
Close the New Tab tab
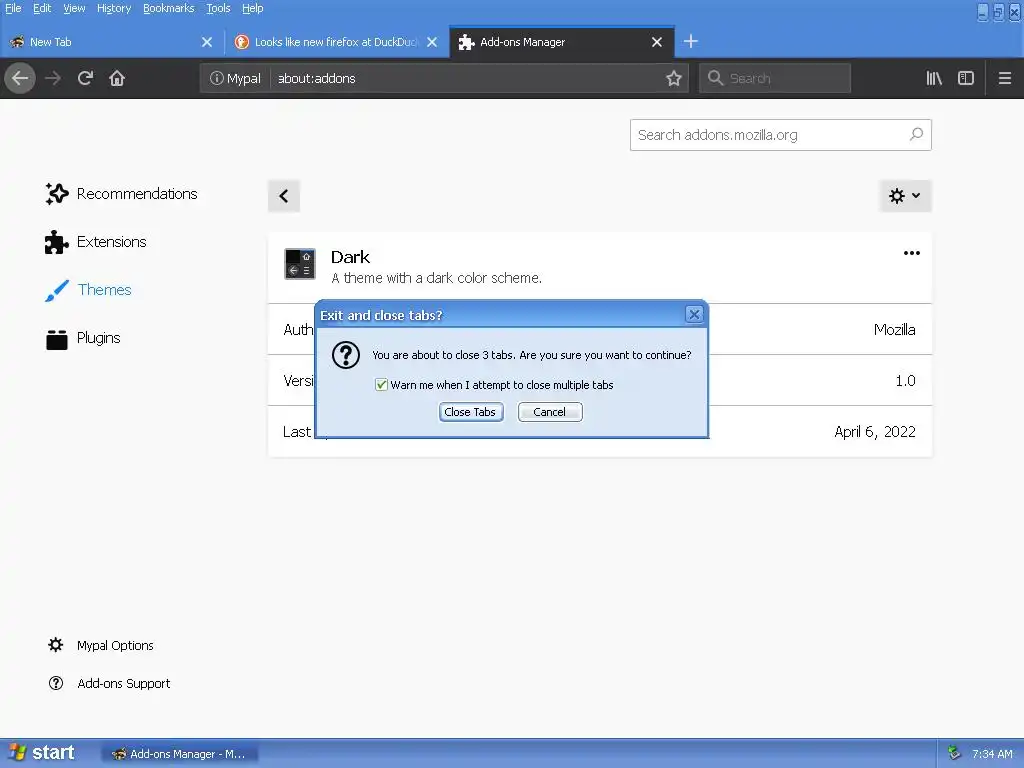207,42
